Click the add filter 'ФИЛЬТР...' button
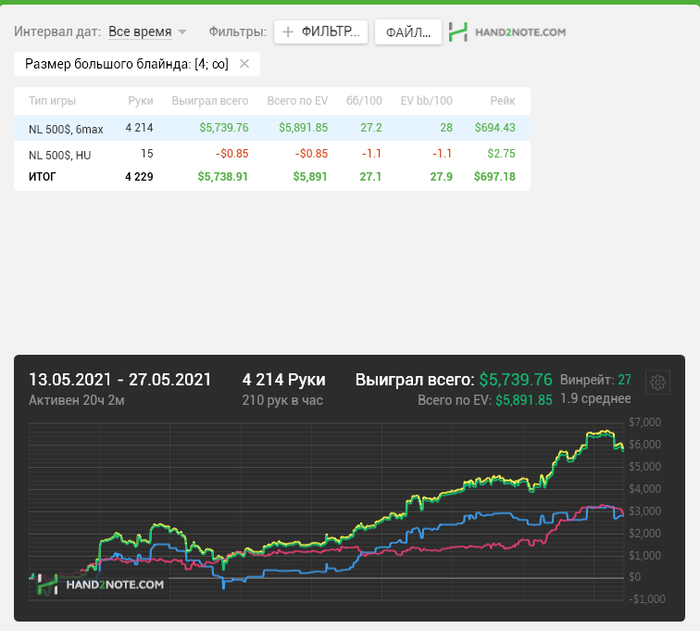Screen dimensions: 700x641 pos(321,32)
